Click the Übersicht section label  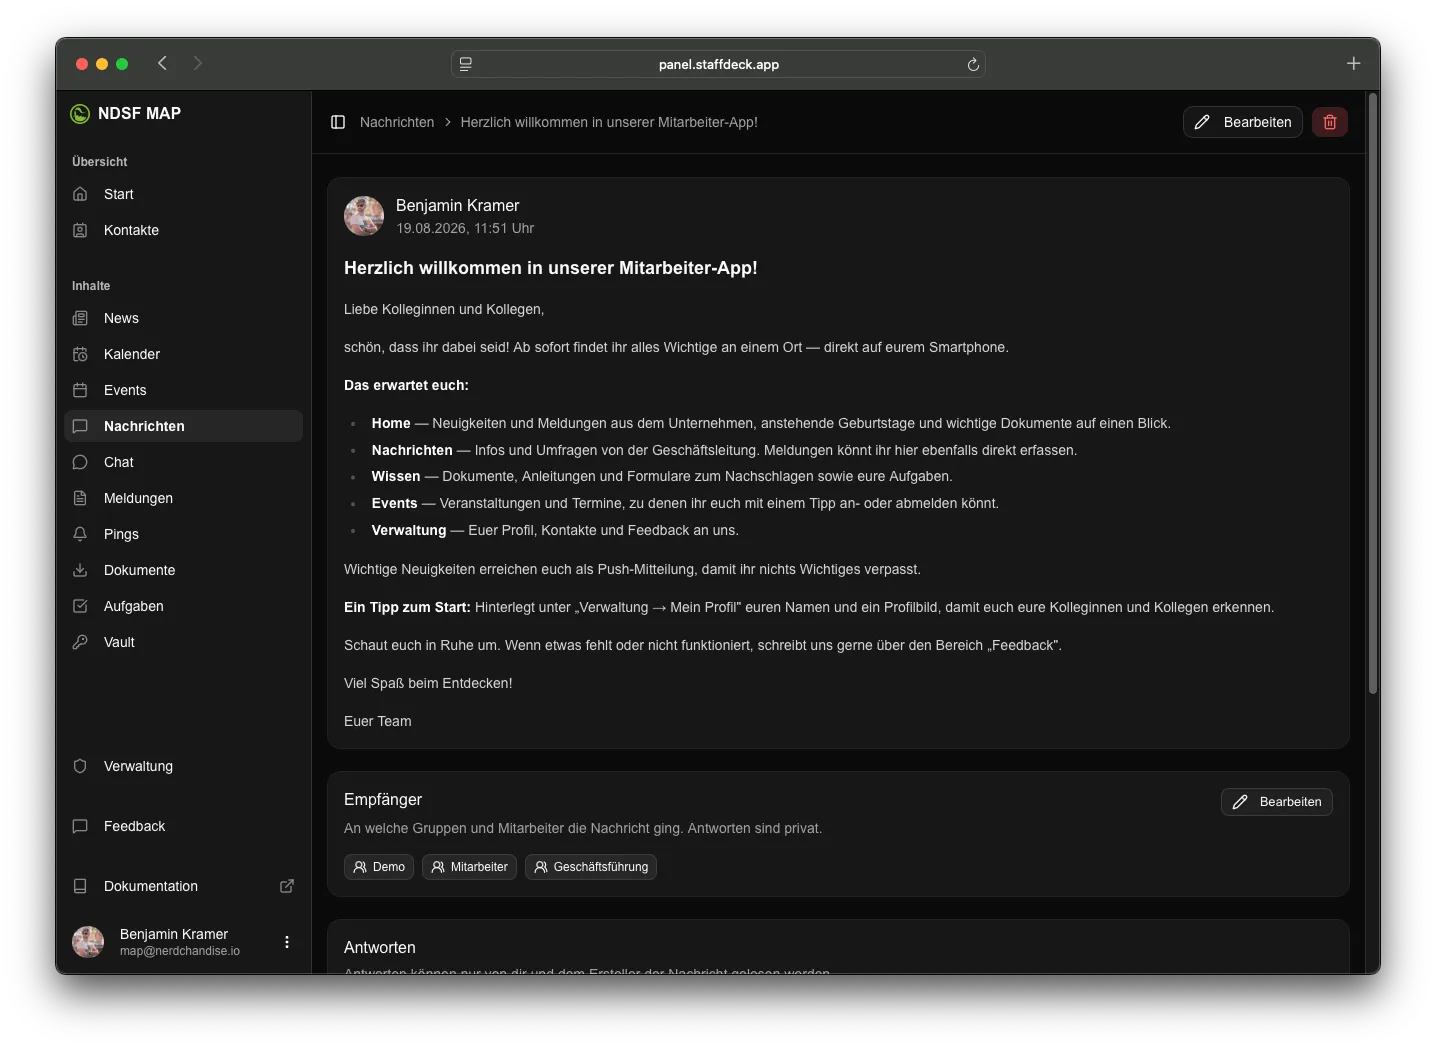(x=100, y=162)
